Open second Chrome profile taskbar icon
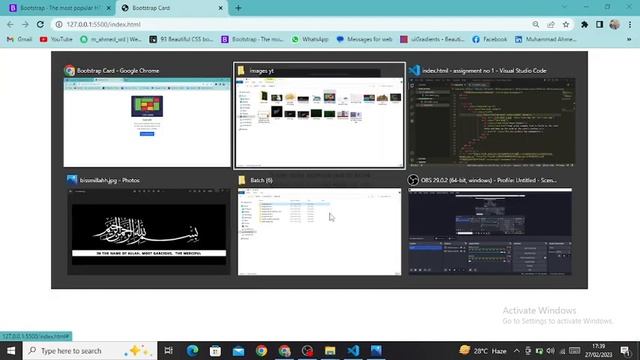Screen dimensions: 640x360 [x=284, y=351]
